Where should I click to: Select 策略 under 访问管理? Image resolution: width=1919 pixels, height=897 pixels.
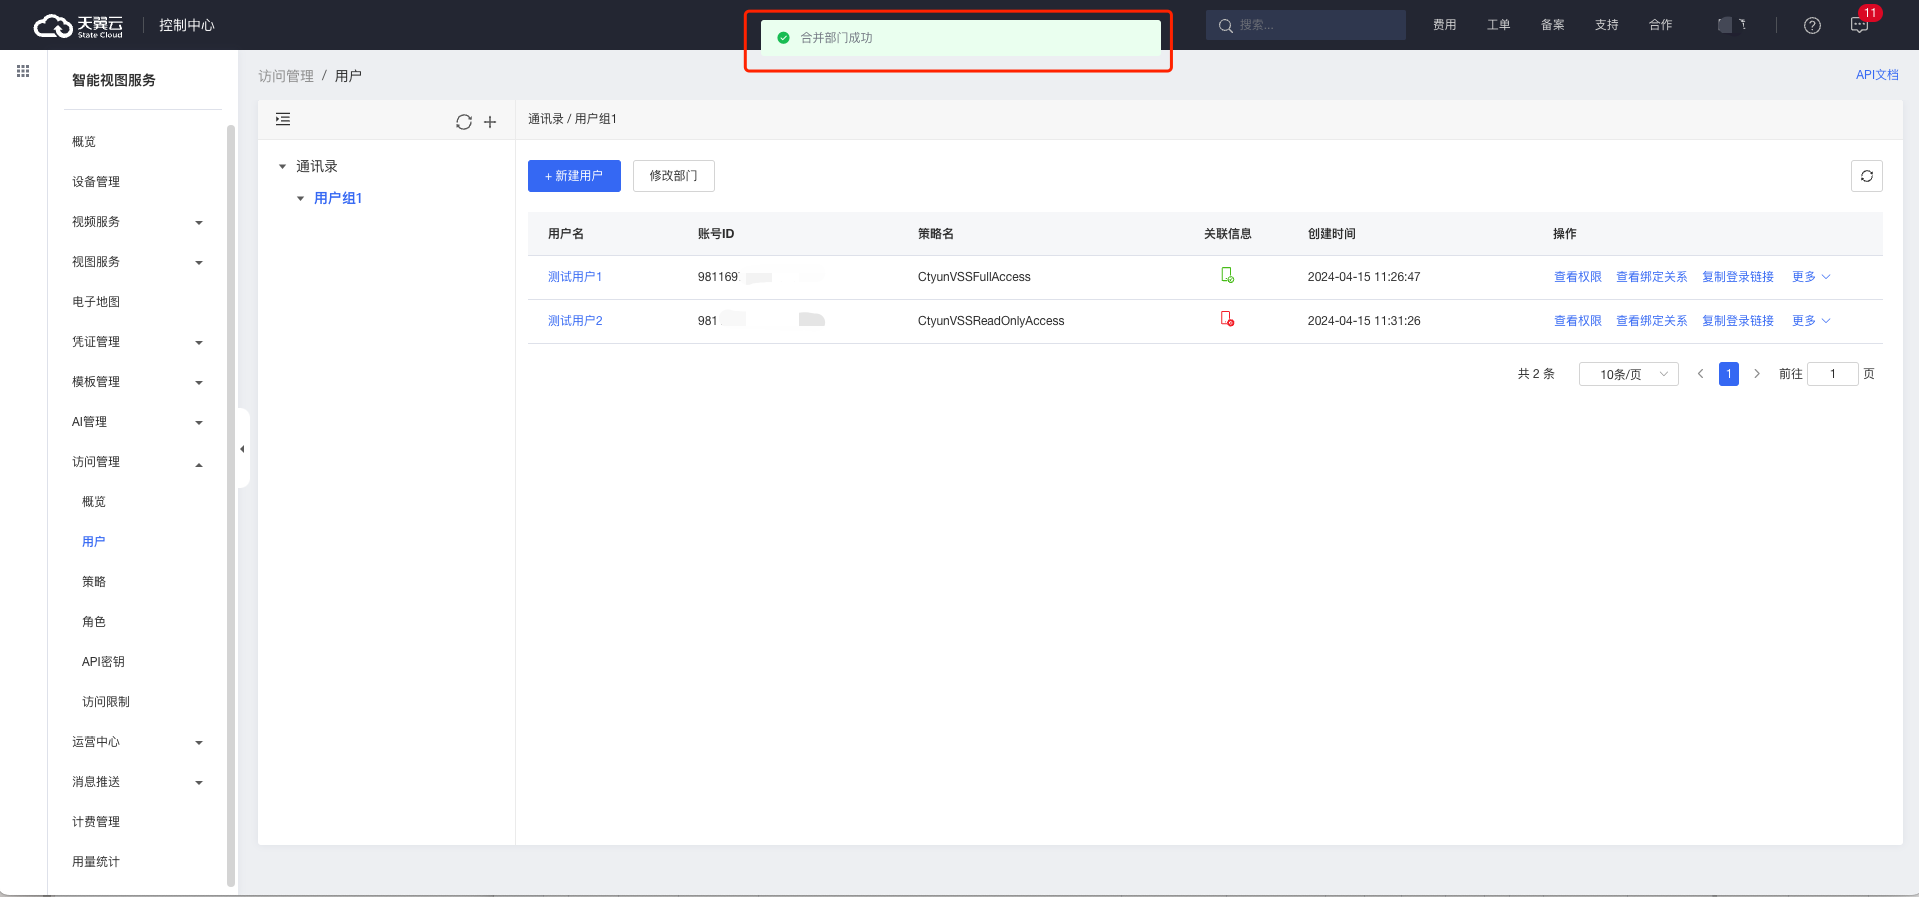94,582
